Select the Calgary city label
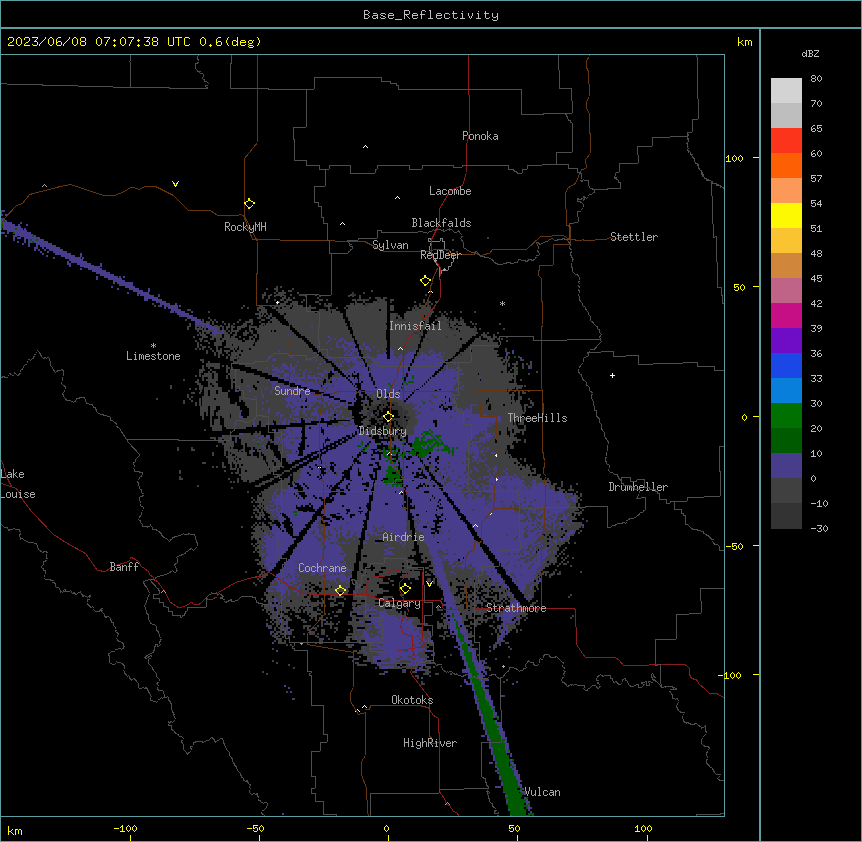Viewport: 862px width, 842px height. [x=399, y=603]
